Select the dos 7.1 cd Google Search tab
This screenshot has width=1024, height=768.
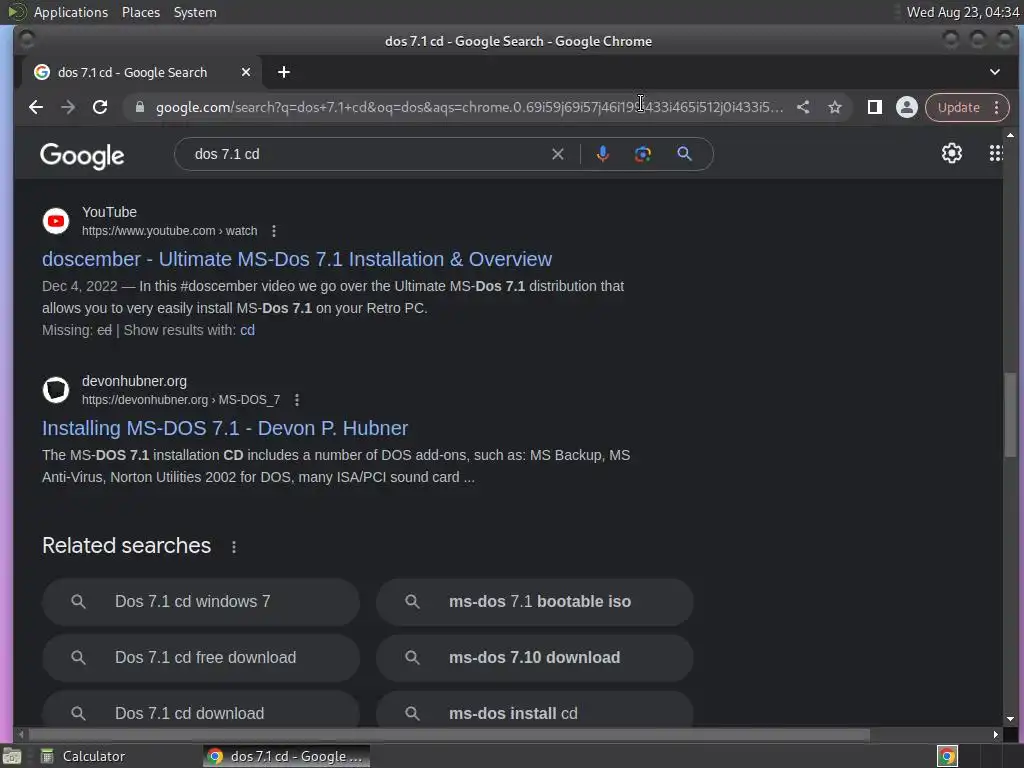coord(142,72)
